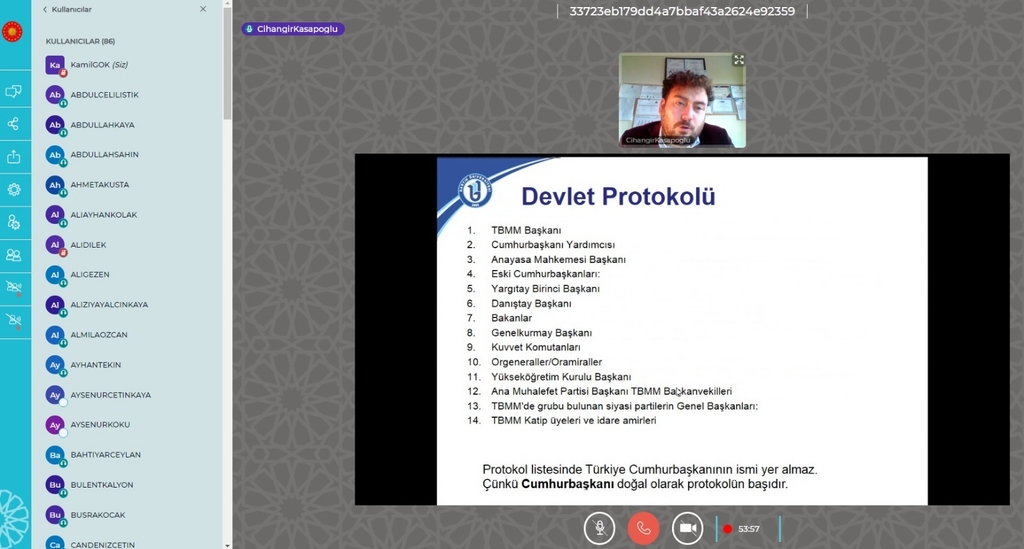Select user BAHTIYARCEYLAN in the list
The height and width of the screenshot is (549, 1024).
(x=105, y=455)
